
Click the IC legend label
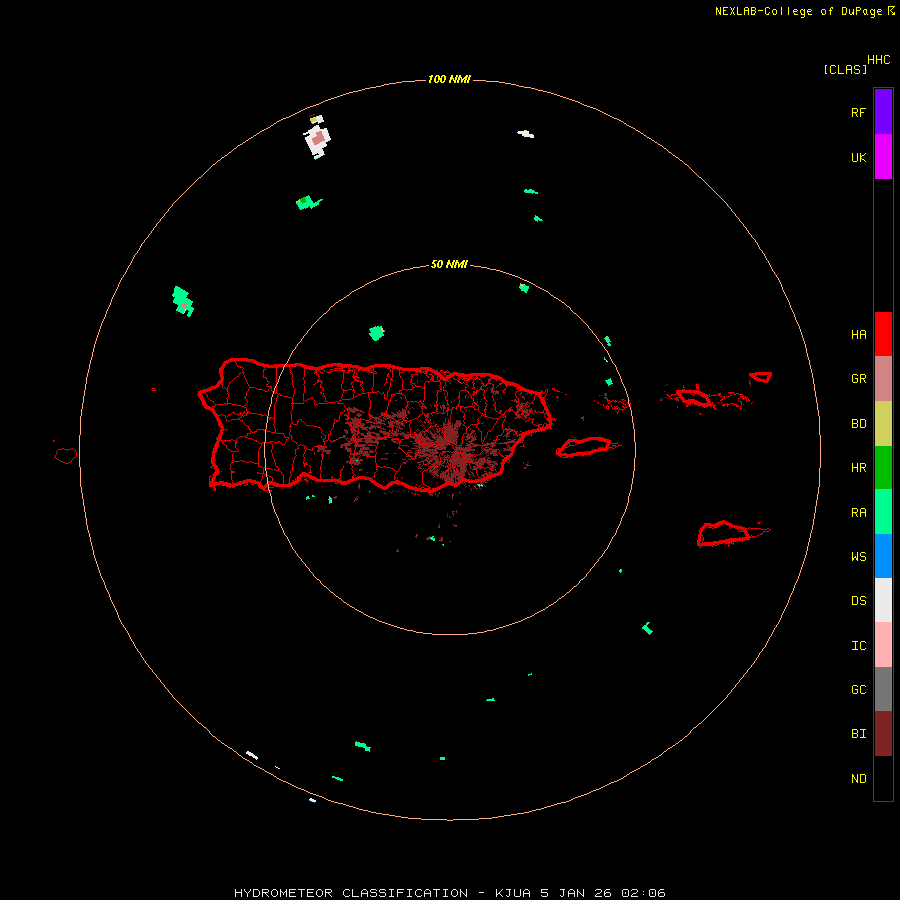click(858, 645)
